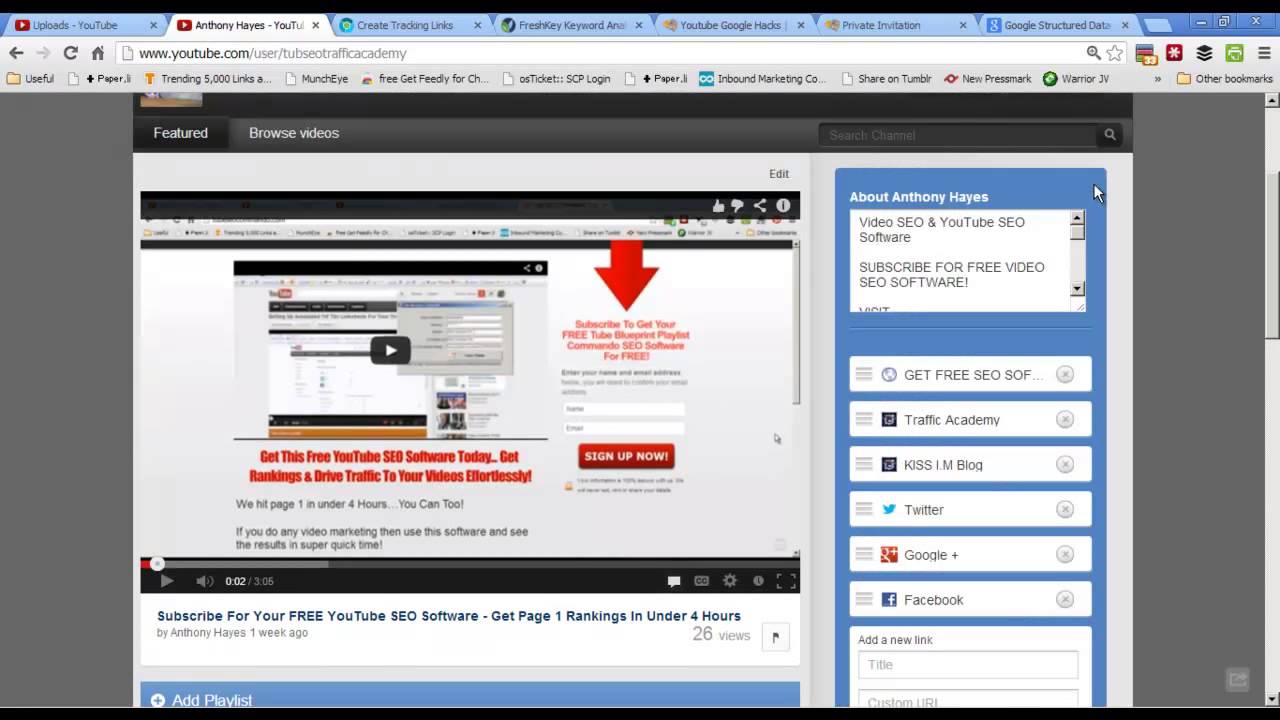Click the center play overlay on the video

pos(390,350)
